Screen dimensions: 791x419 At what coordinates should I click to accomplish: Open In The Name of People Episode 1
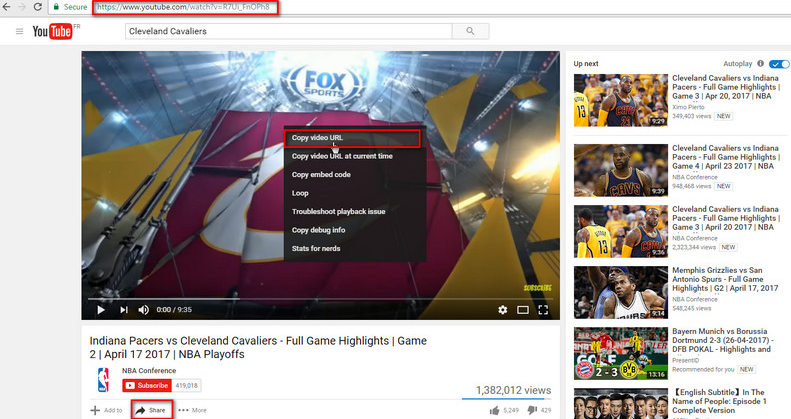coord(721,401)
